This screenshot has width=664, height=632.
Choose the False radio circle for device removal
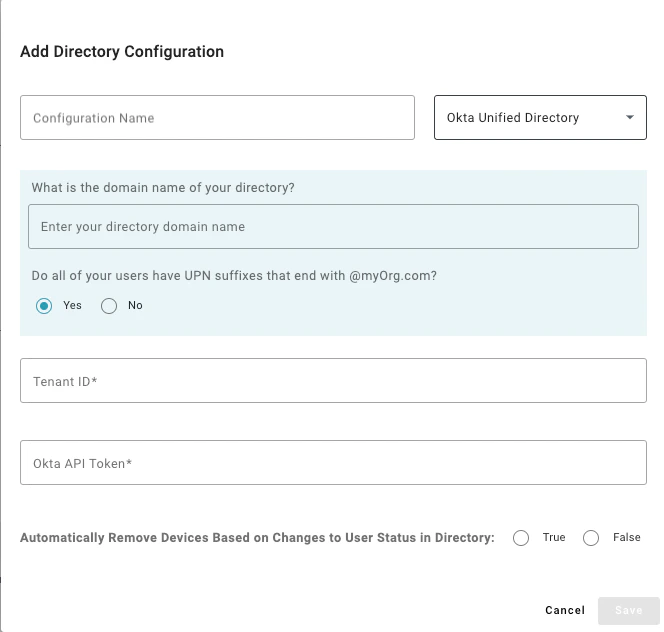point(591,538)
